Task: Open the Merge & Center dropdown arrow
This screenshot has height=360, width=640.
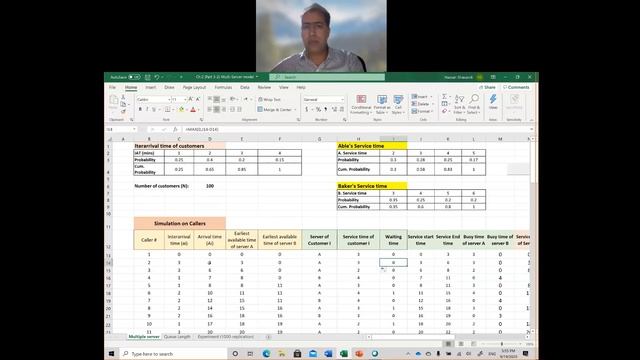Action: pyautogui.click(x=295, y=109)
